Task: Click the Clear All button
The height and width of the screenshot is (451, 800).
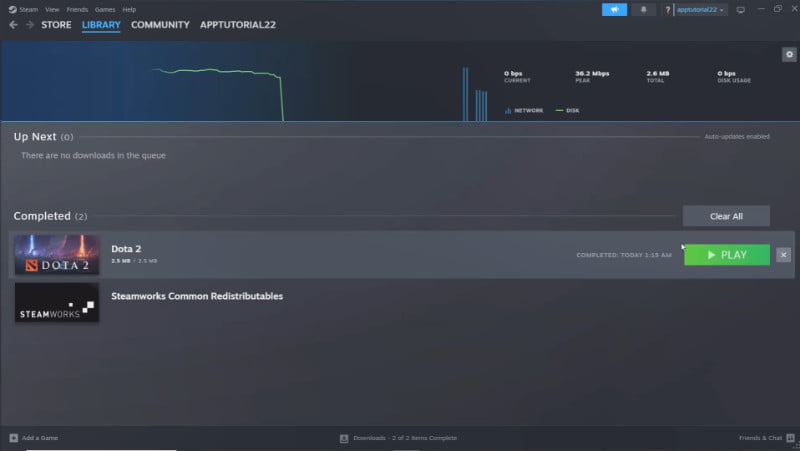Action: pyautogui.click(x=726, y=216)
